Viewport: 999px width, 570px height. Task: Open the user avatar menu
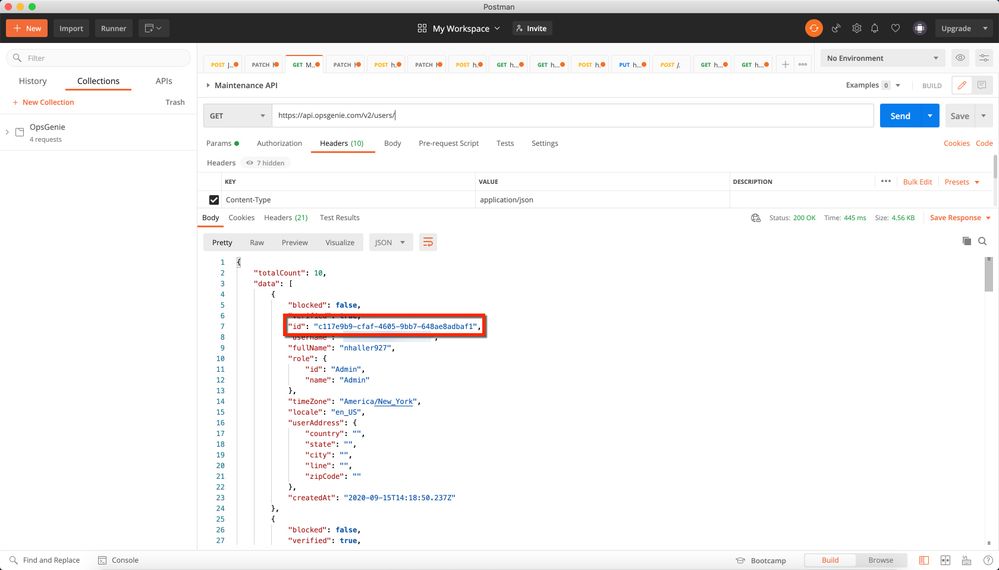[919, 28]
